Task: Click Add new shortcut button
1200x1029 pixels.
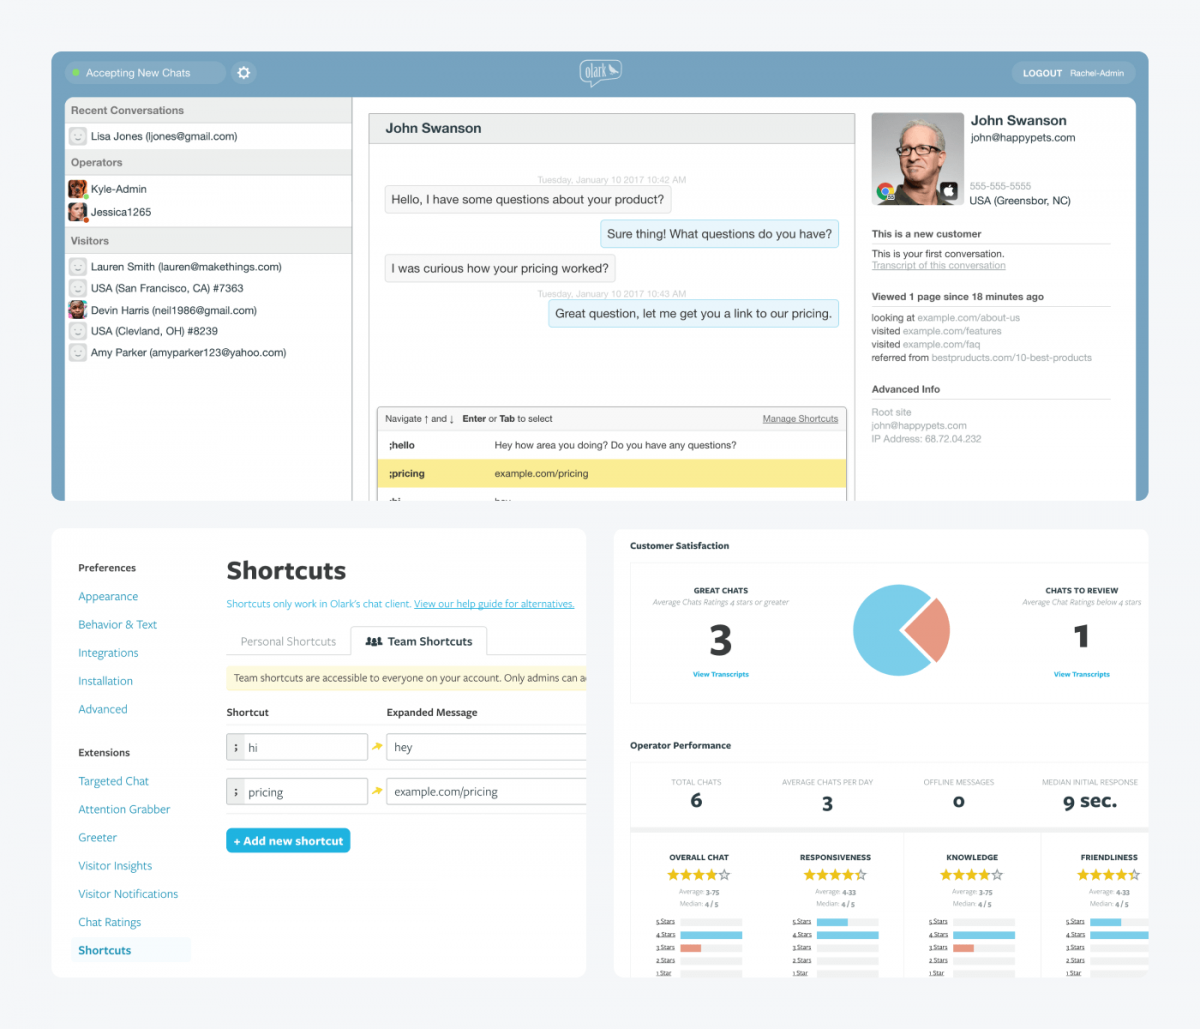Action: tap(288, 841)
